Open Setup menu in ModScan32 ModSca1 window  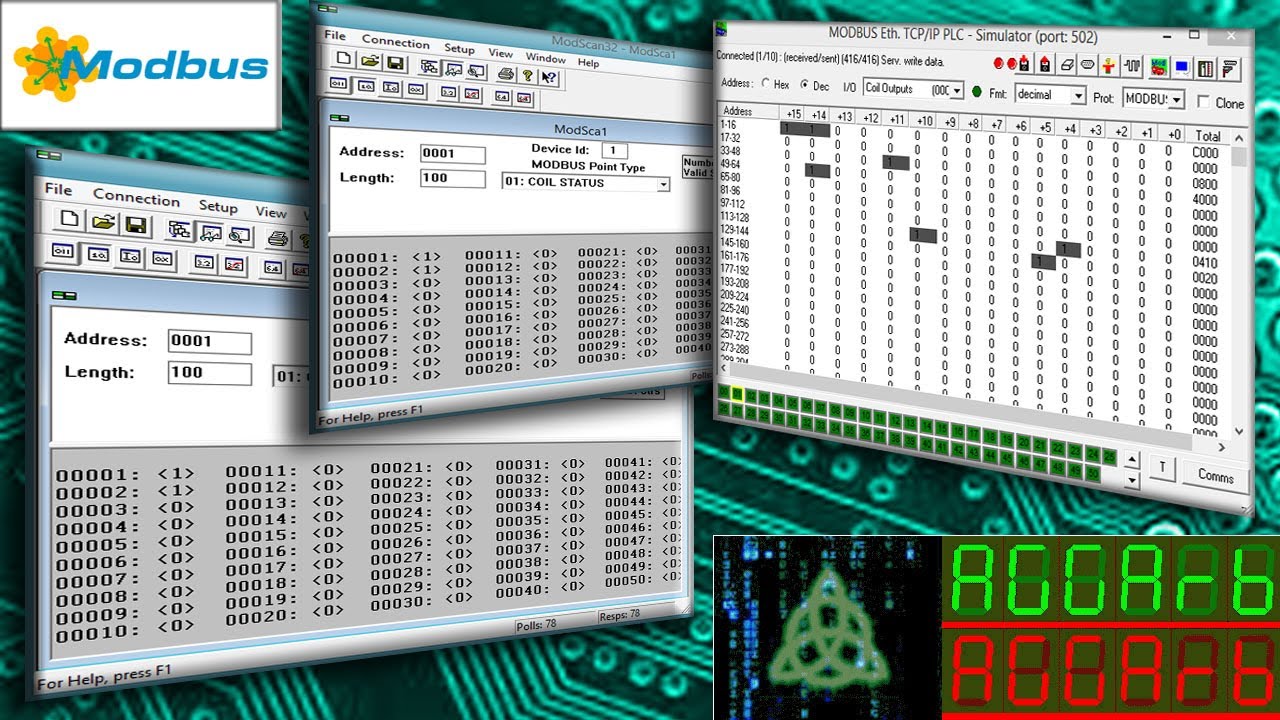tap(460, 49)
